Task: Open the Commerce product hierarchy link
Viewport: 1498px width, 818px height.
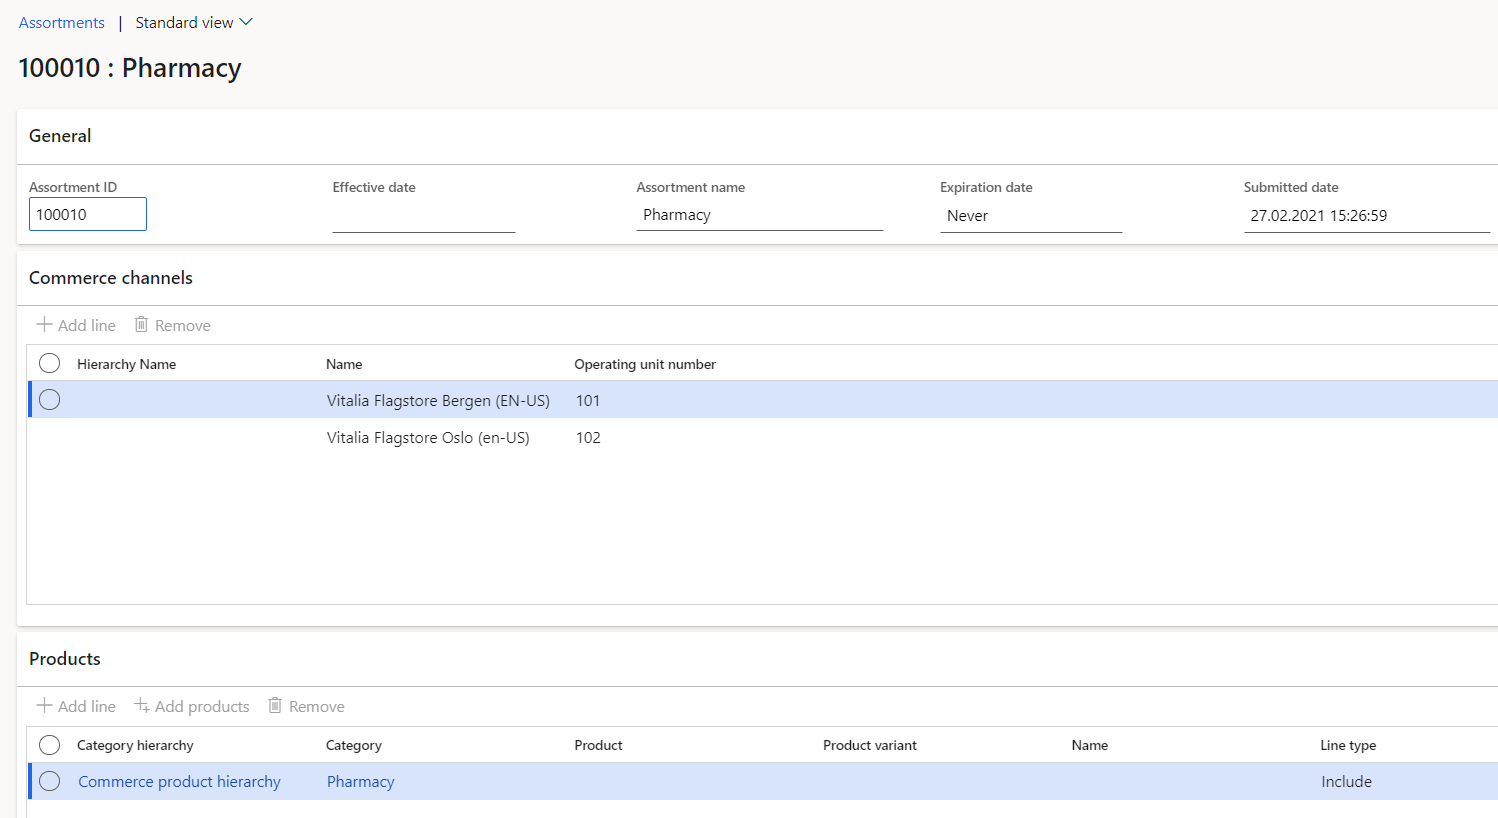Action: (179, 782)
